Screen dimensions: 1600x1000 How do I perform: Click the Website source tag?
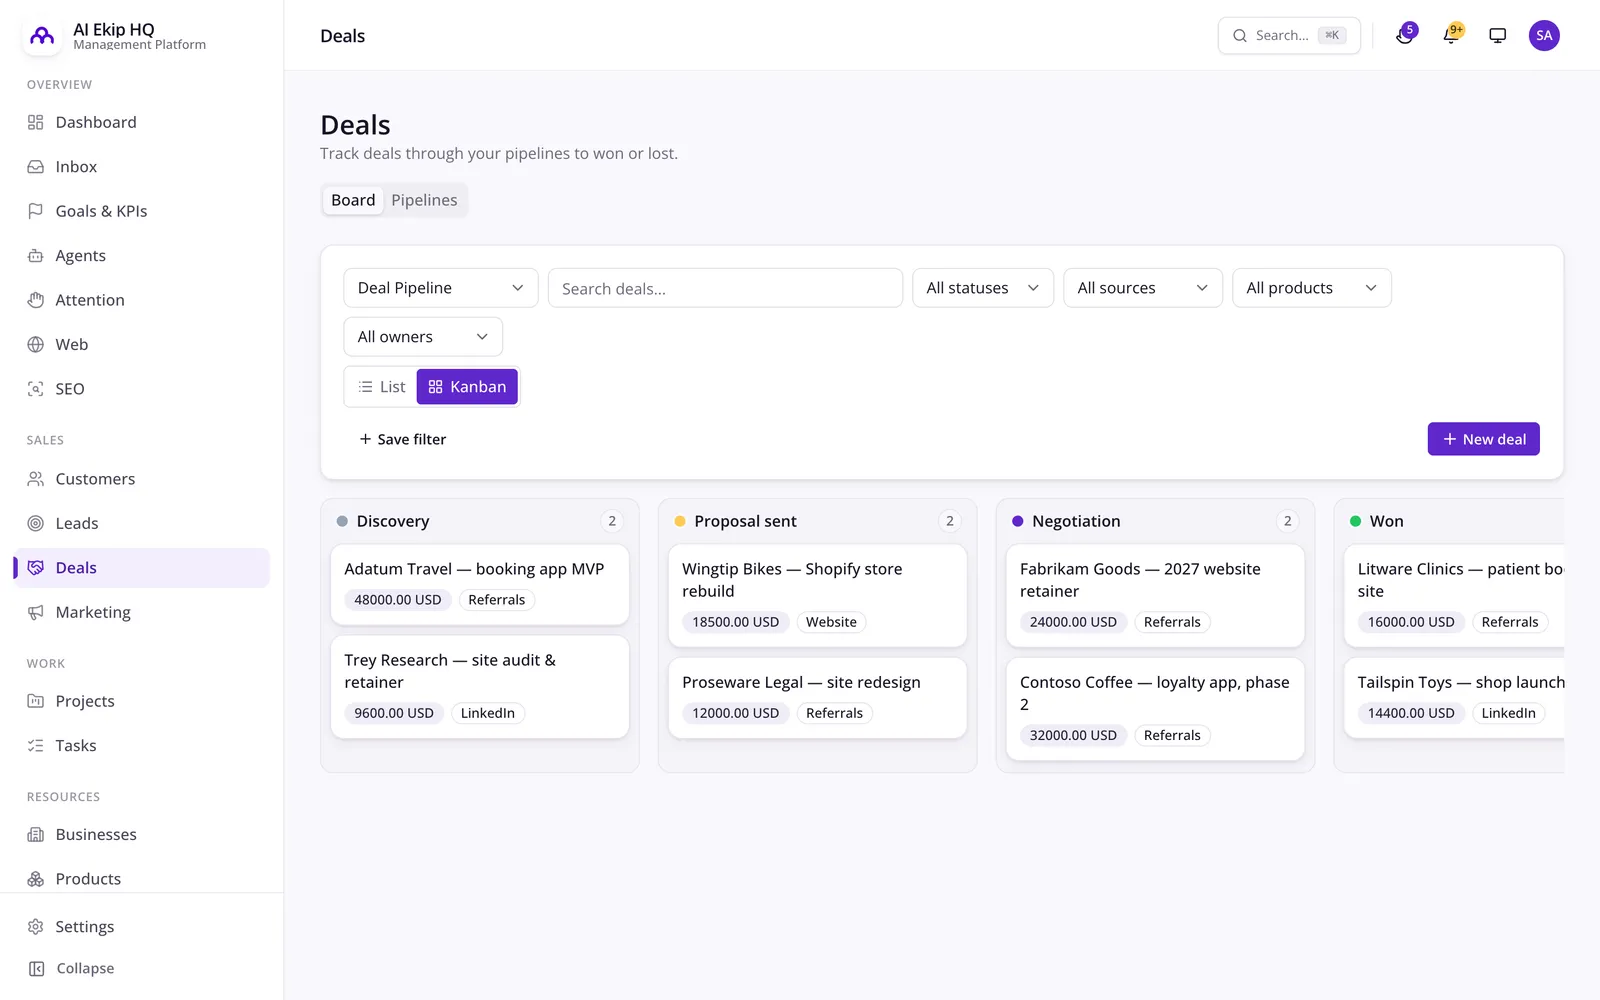[831, 622]
